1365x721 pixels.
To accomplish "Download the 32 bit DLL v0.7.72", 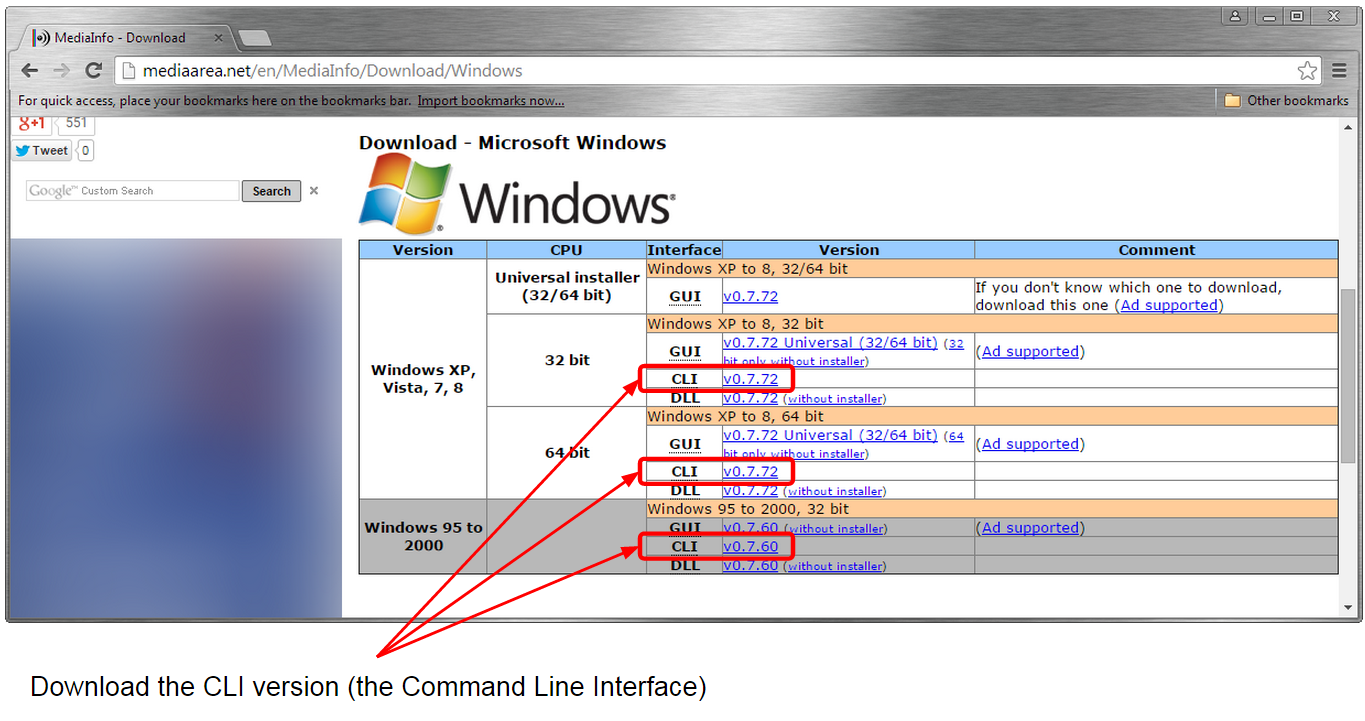I will click(750, 398).
